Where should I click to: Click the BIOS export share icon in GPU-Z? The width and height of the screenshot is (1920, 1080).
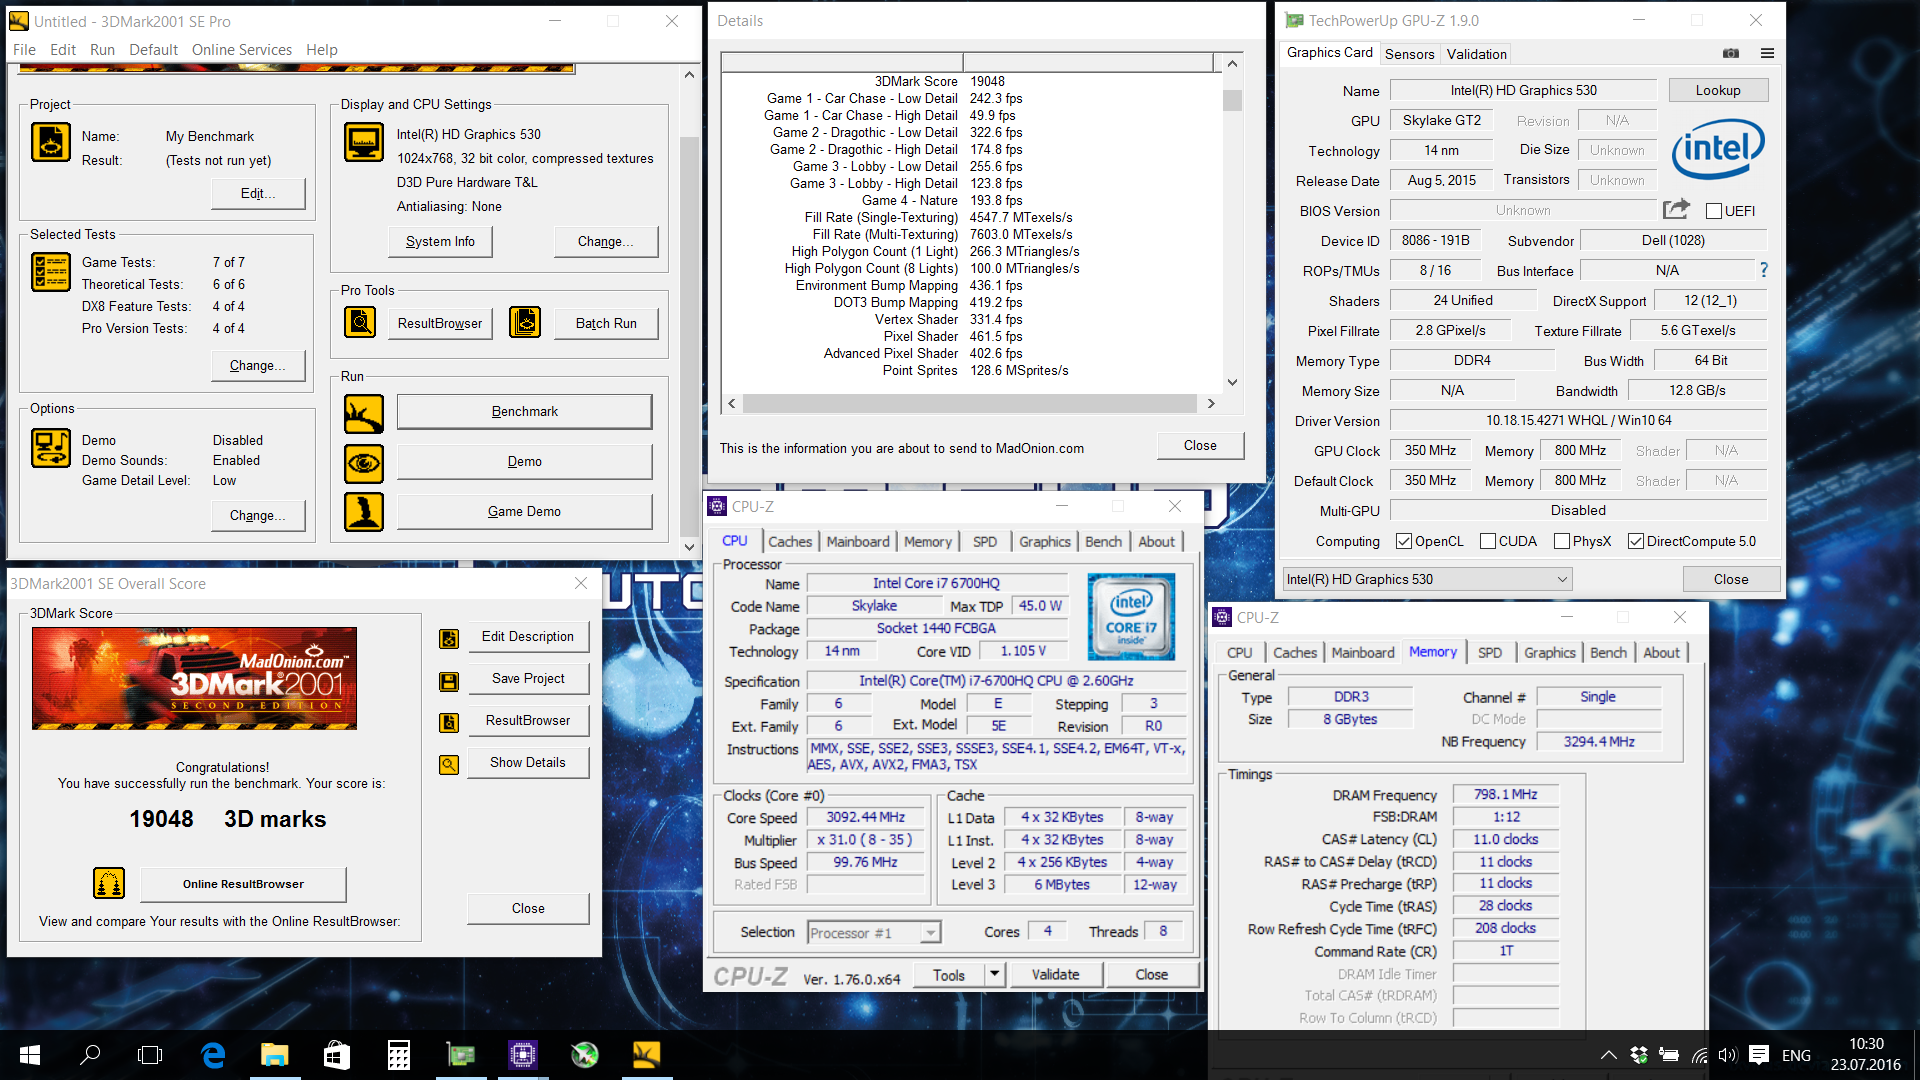click(x=1676, y=209)
